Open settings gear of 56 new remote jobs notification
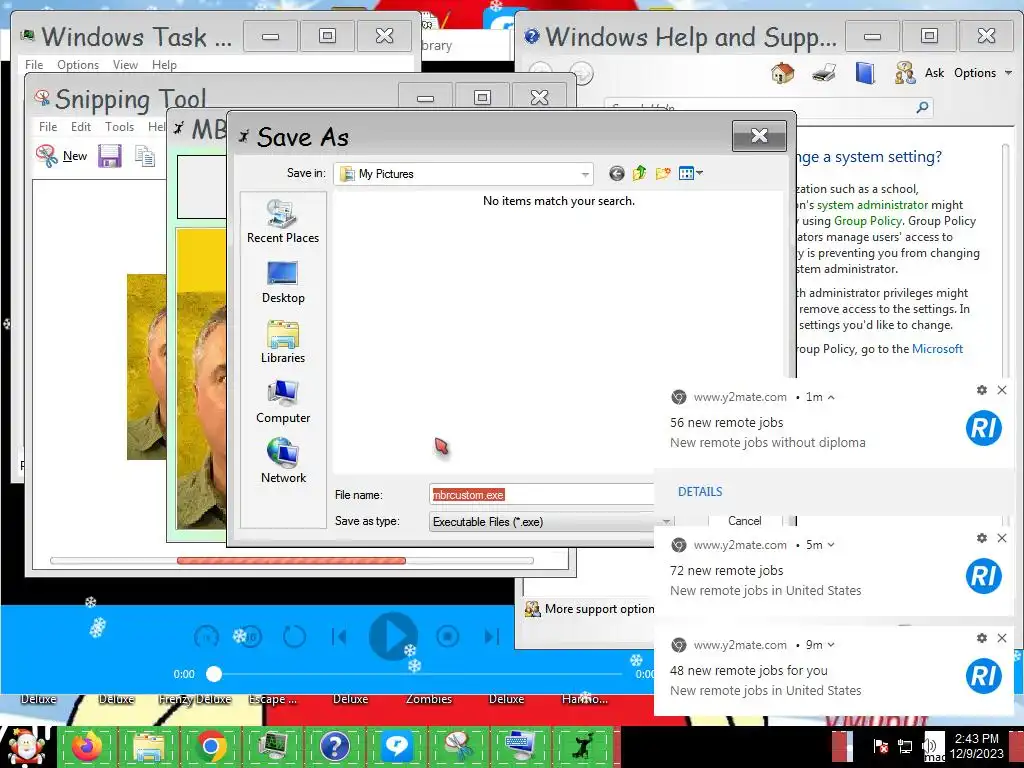Screen dimensions: 1024x768 [x=981, y=390]
